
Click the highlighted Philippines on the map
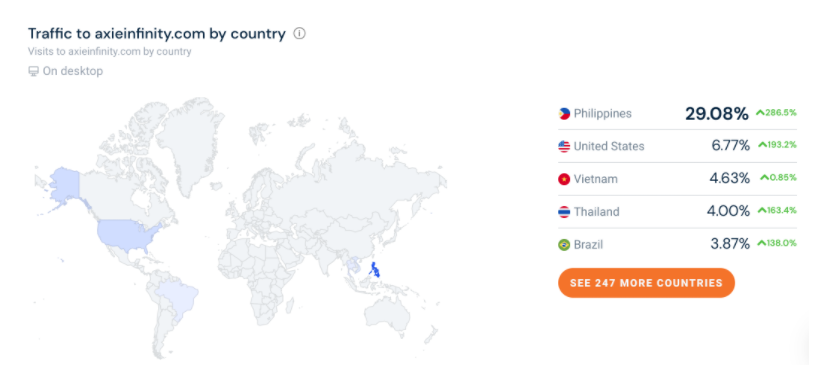click(x=377, y=271)
